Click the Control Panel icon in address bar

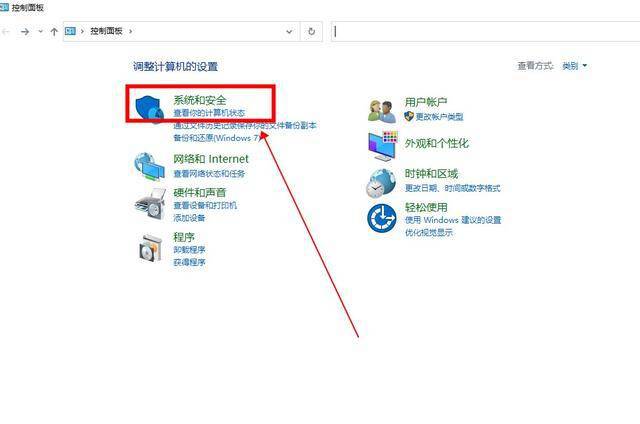click(x=70, y=31)
